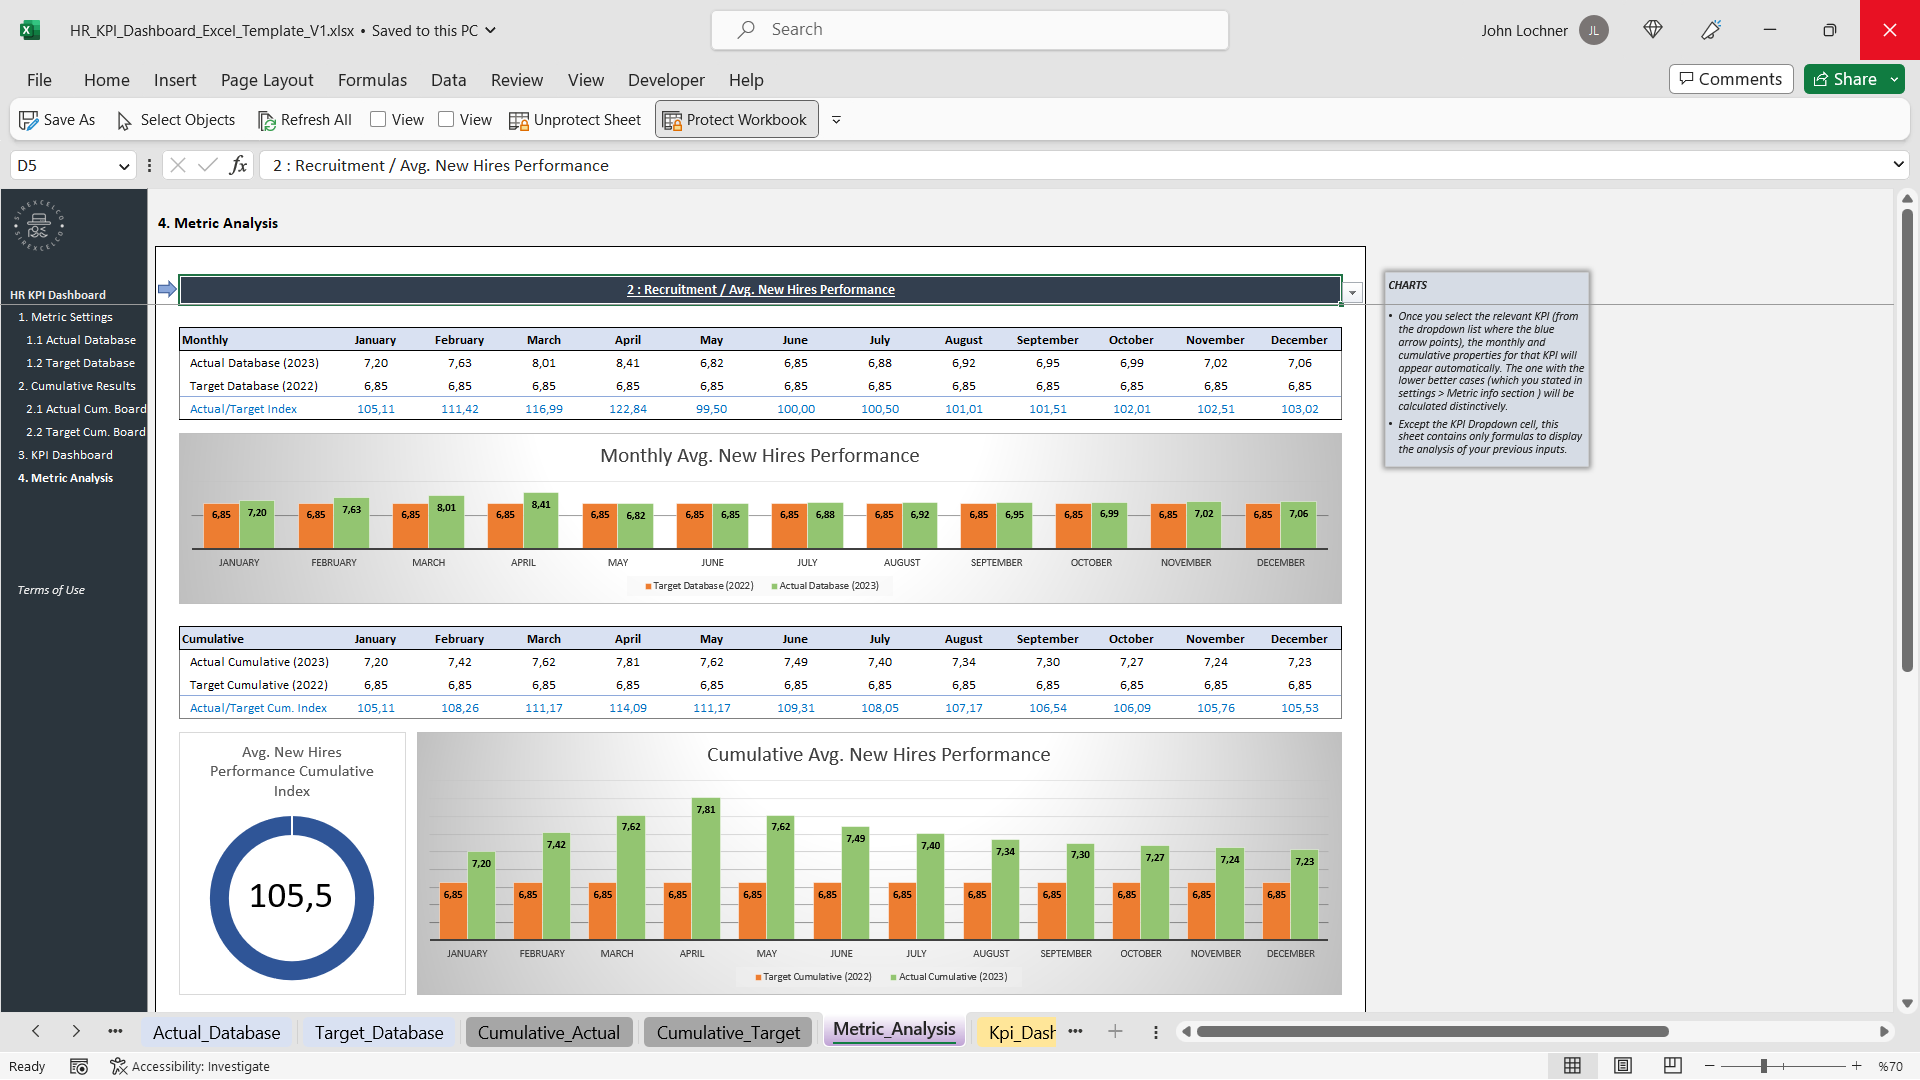The height and width of the screenshot is (1080, 1920).
Task: Open the KPI selection dropdown beside Recruitment header
Action: (1353, 292)
